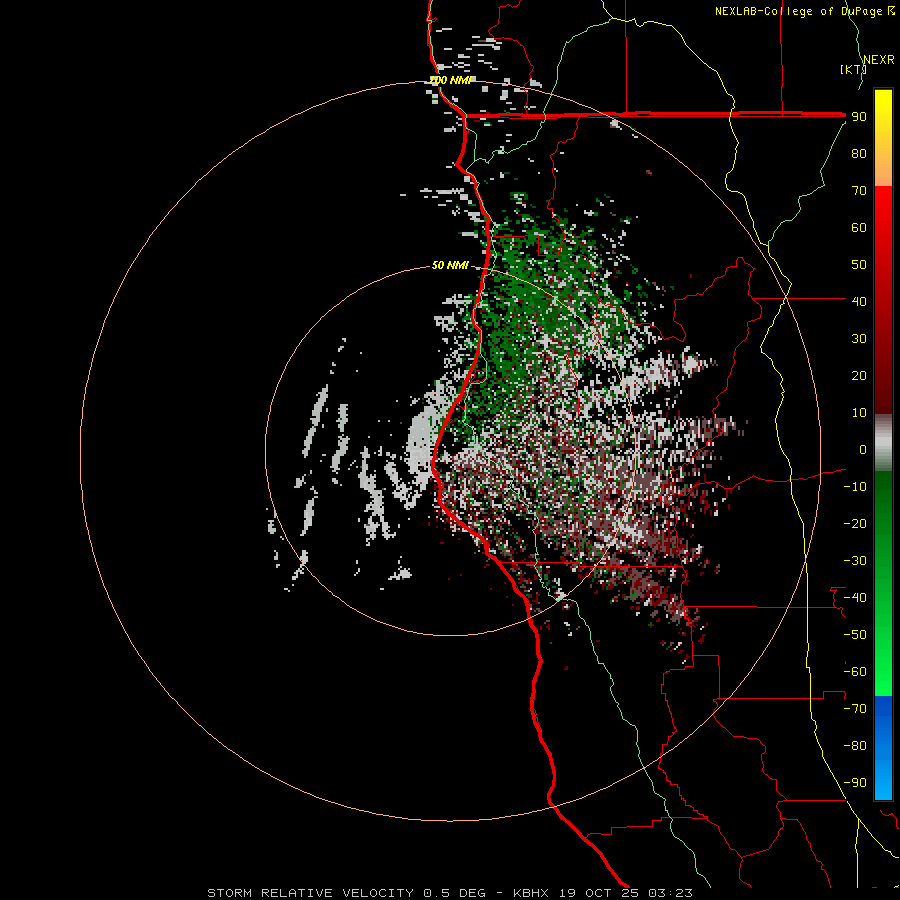Click the 50 value on the velocity scale
This screenshot has width=900, height=900.
(859, 265)
